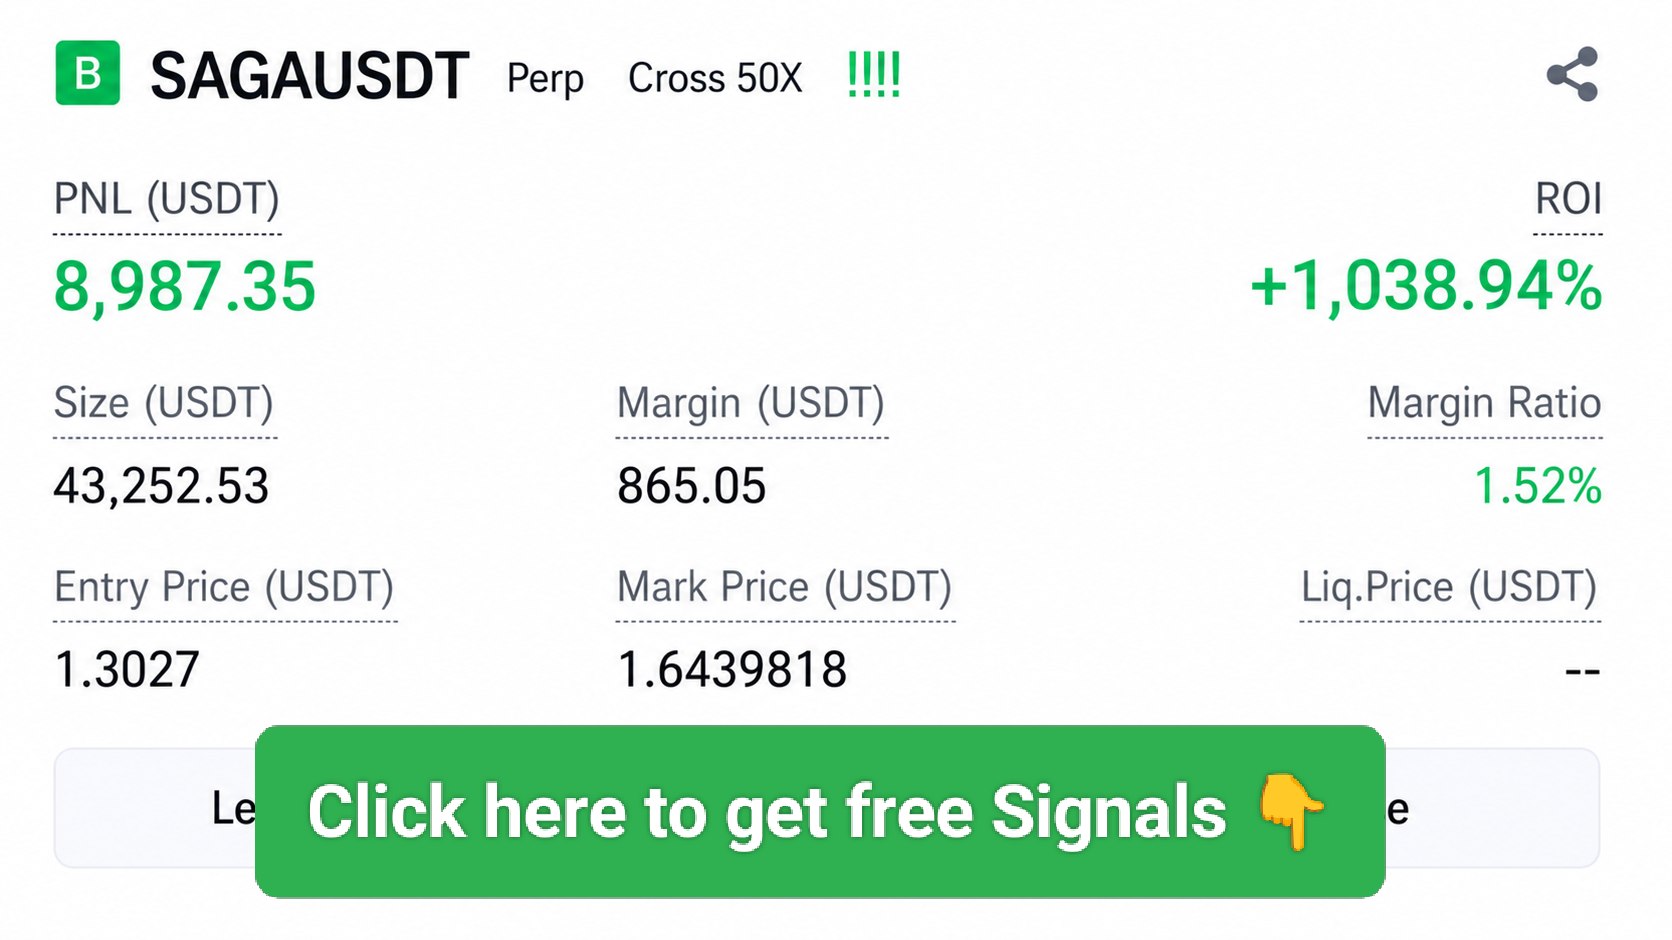Tap the Margin Ratio label
Screen dimensions: 1672x940
[1484, 403]
